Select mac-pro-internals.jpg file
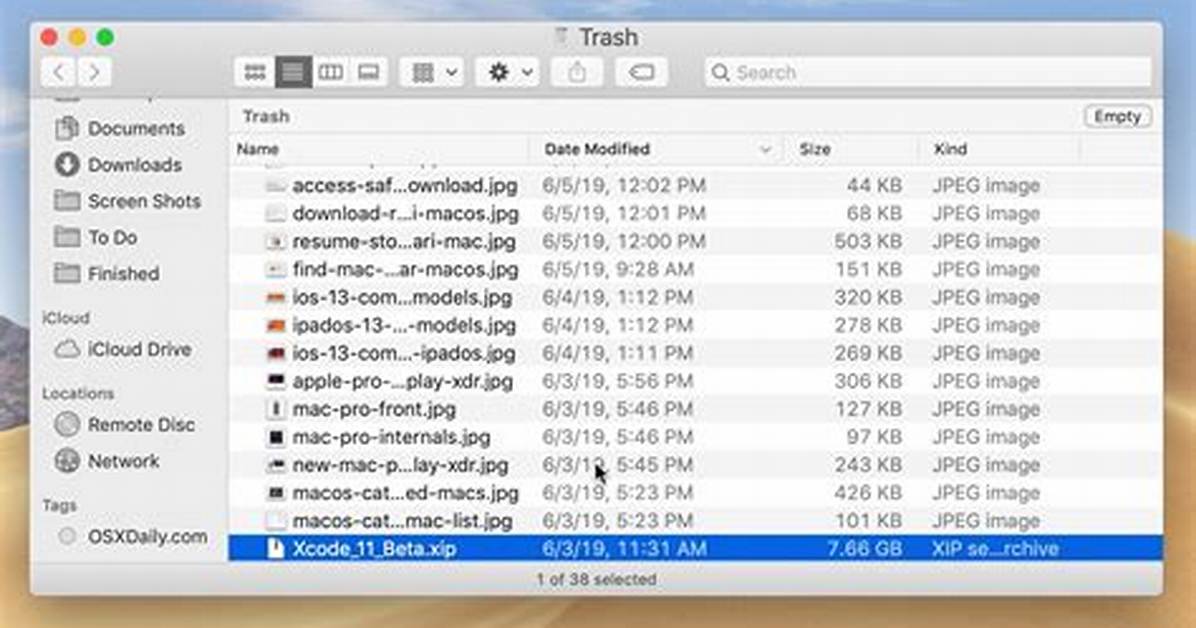1196x628 pixels. (695, 437)
